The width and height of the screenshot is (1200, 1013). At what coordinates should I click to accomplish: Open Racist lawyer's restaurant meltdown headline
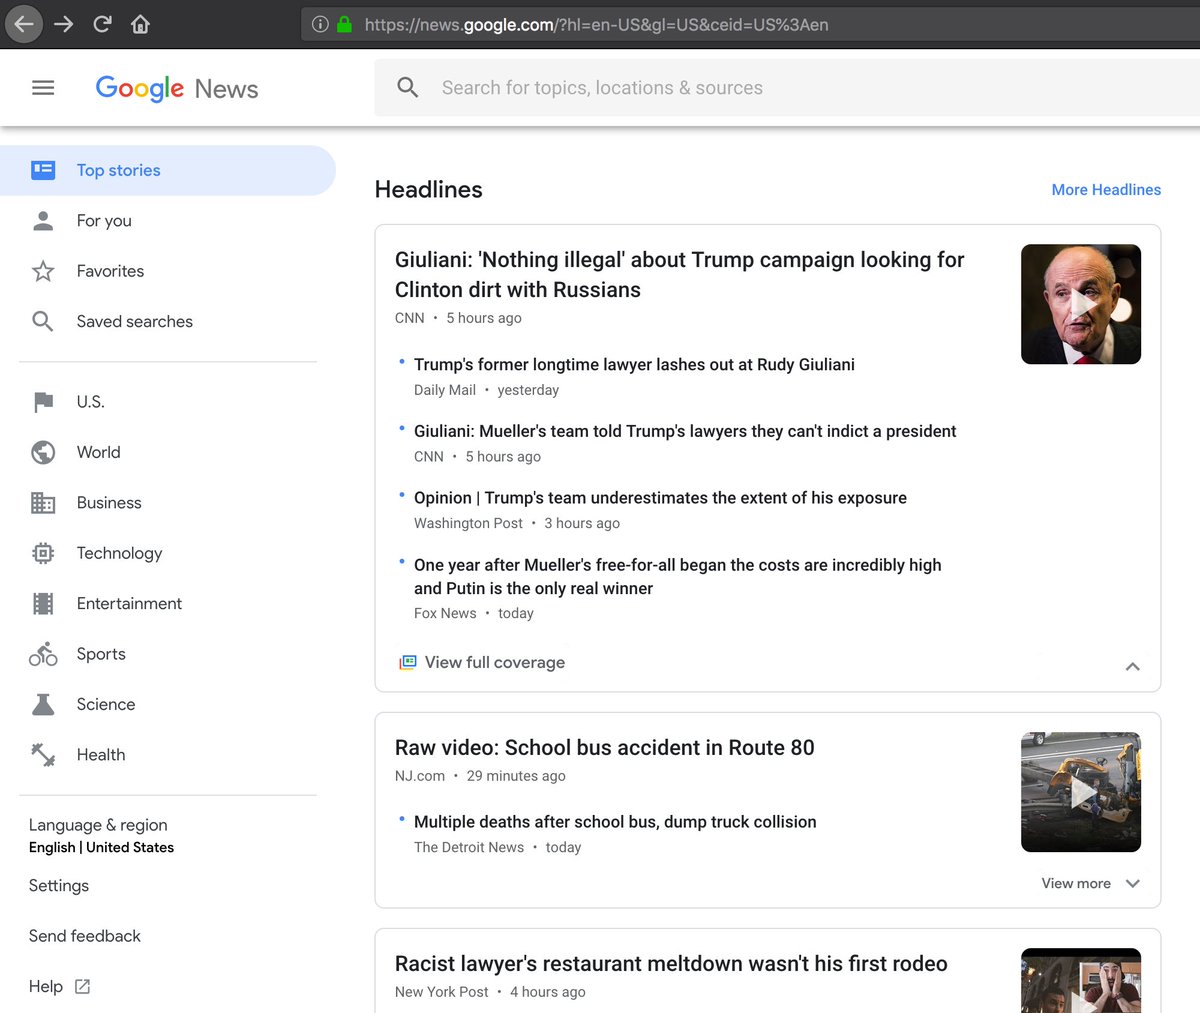click(x=671, y=964)
